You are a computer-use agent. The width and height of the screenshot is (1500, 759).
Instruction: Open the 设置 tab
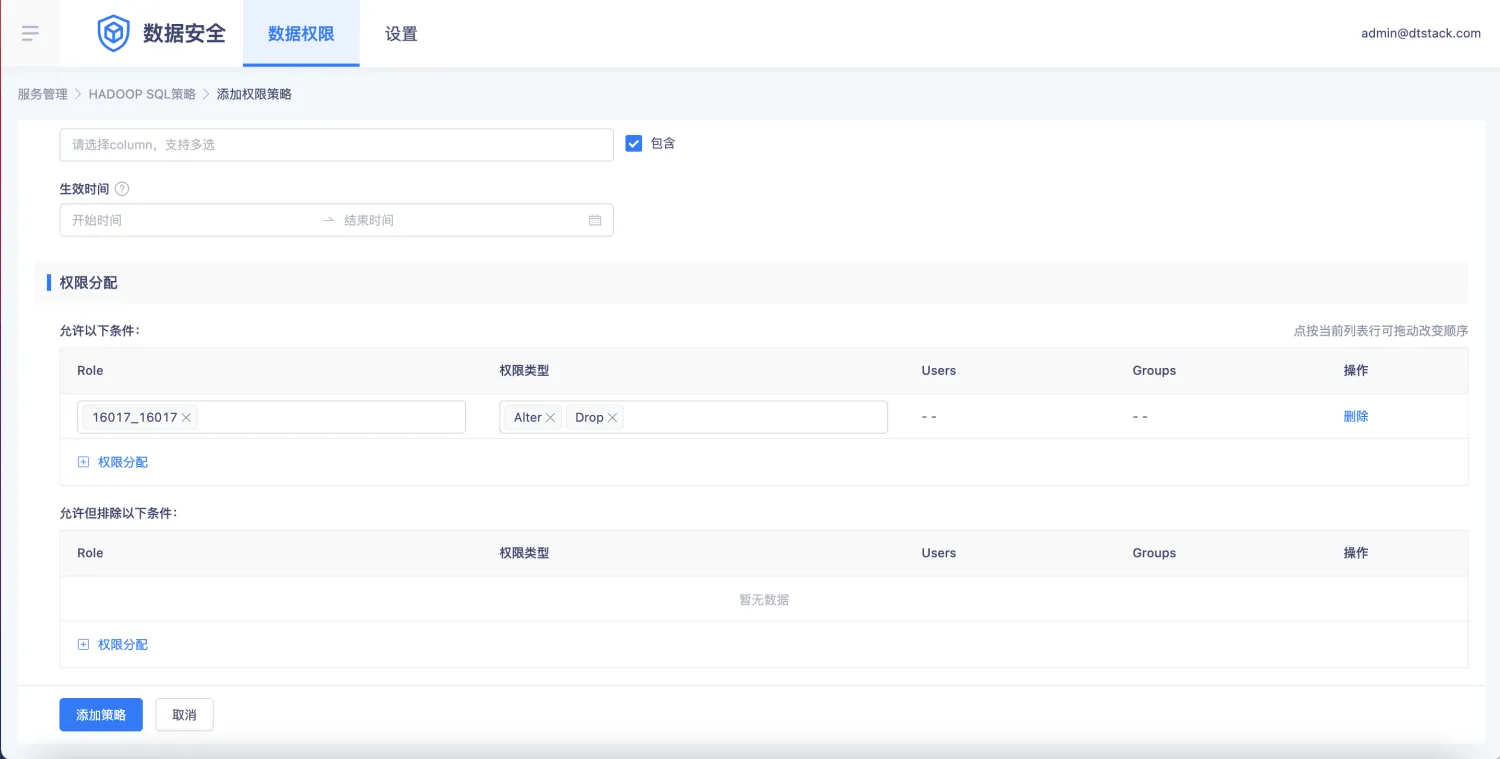pos(401,34)
